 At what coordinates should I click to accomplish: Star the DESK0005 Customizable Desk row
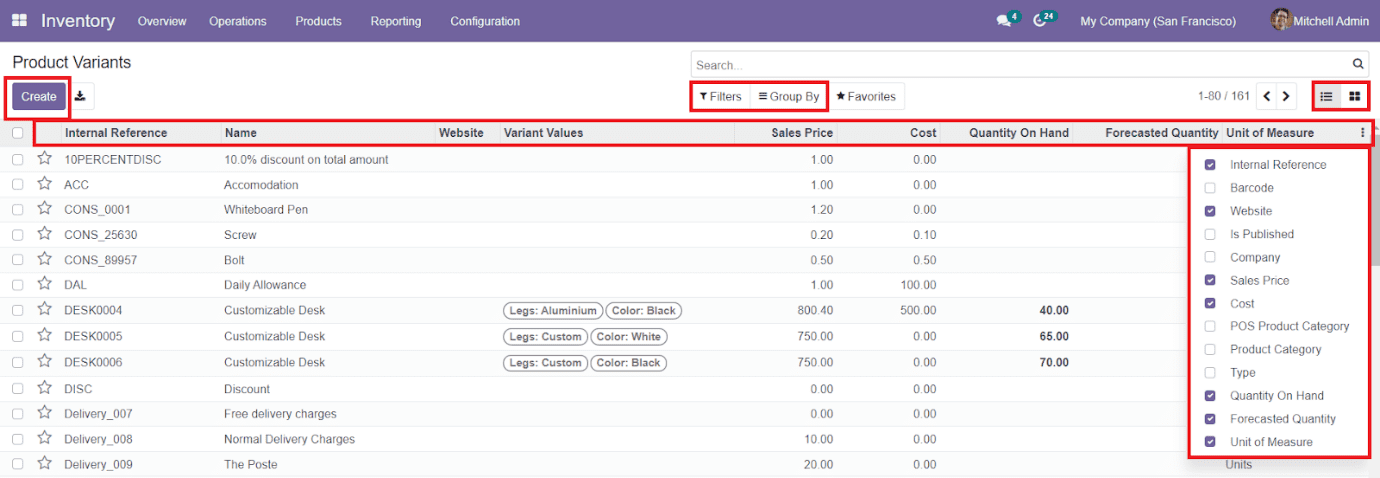[44, 336]
